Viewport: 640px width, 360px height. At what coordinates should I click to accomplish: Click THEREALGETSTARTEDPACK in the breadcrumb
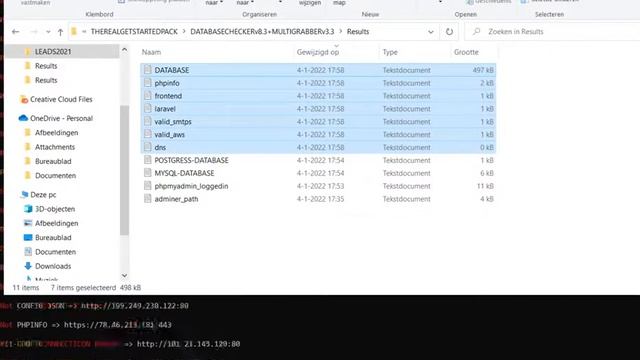coord(134,31)
